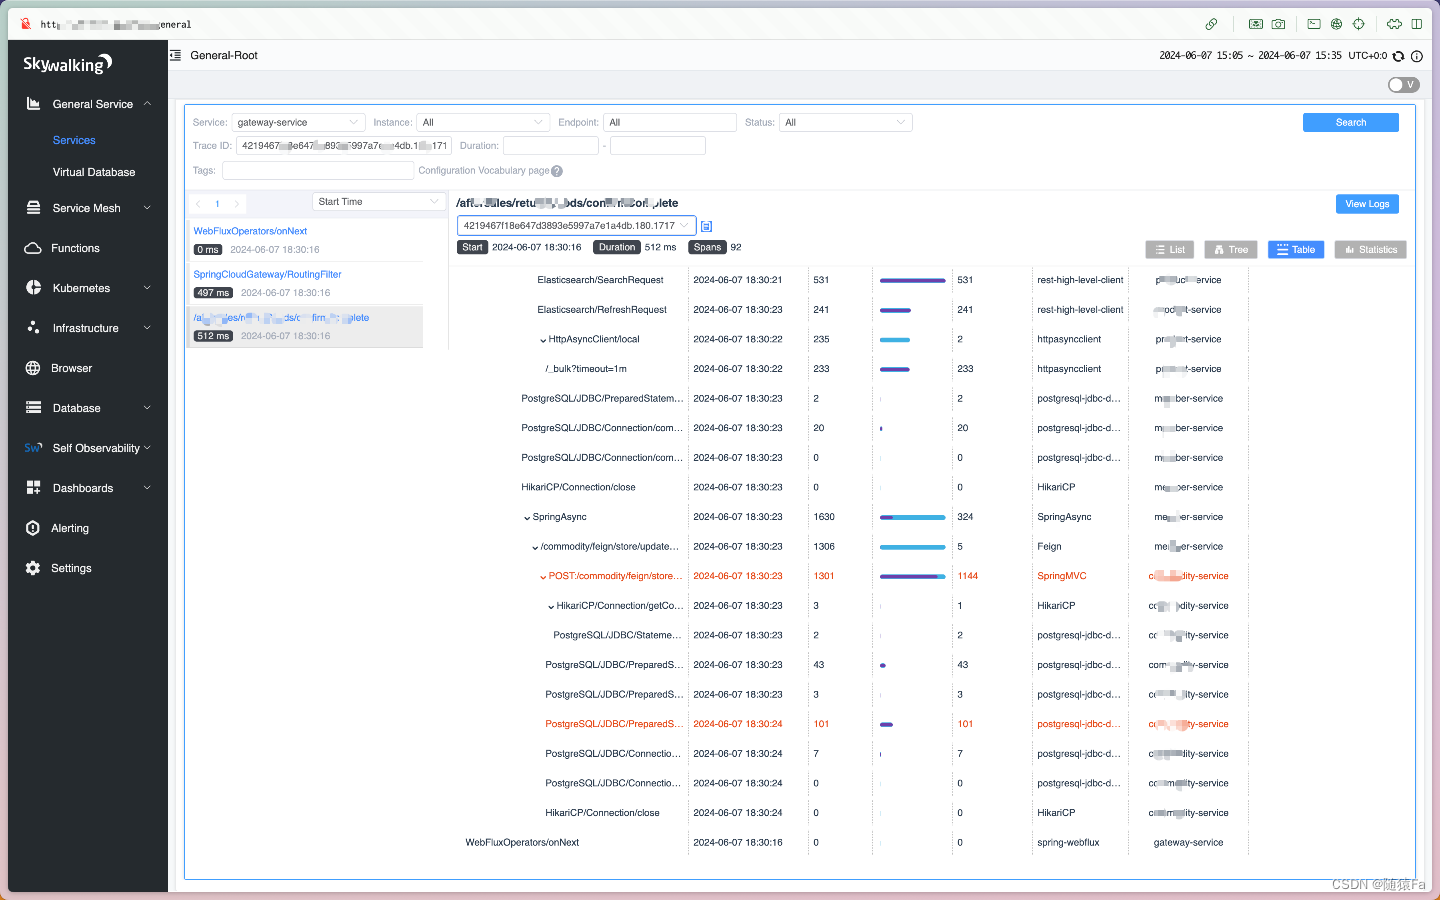Click the Trace ID input field

coord(344,146)
